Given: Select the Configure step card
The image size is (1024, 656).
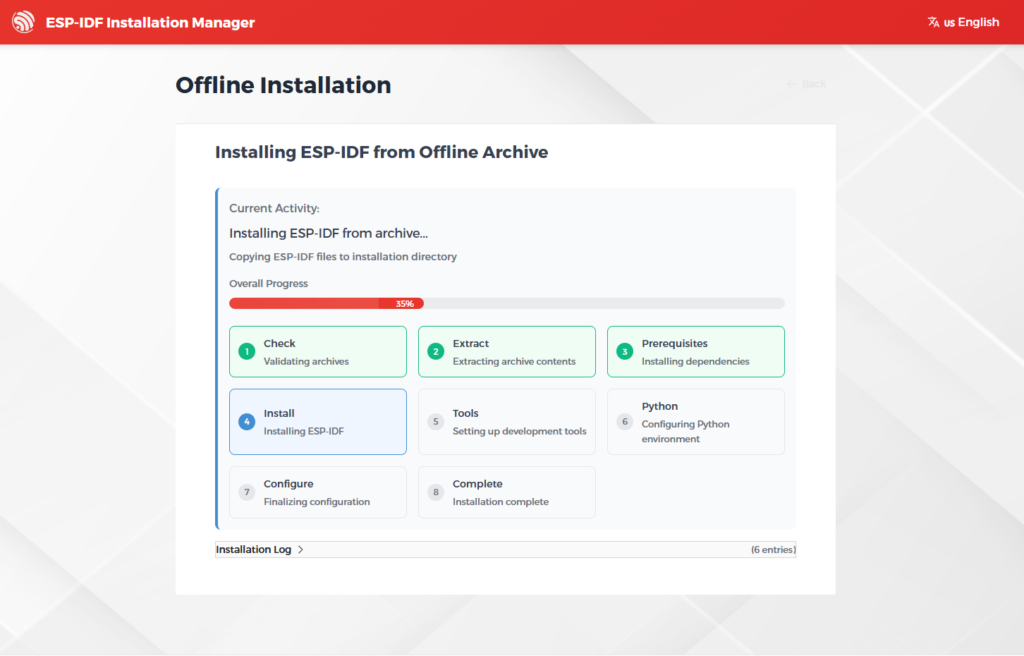Looking at the screenshot, I should pos(318,492).
